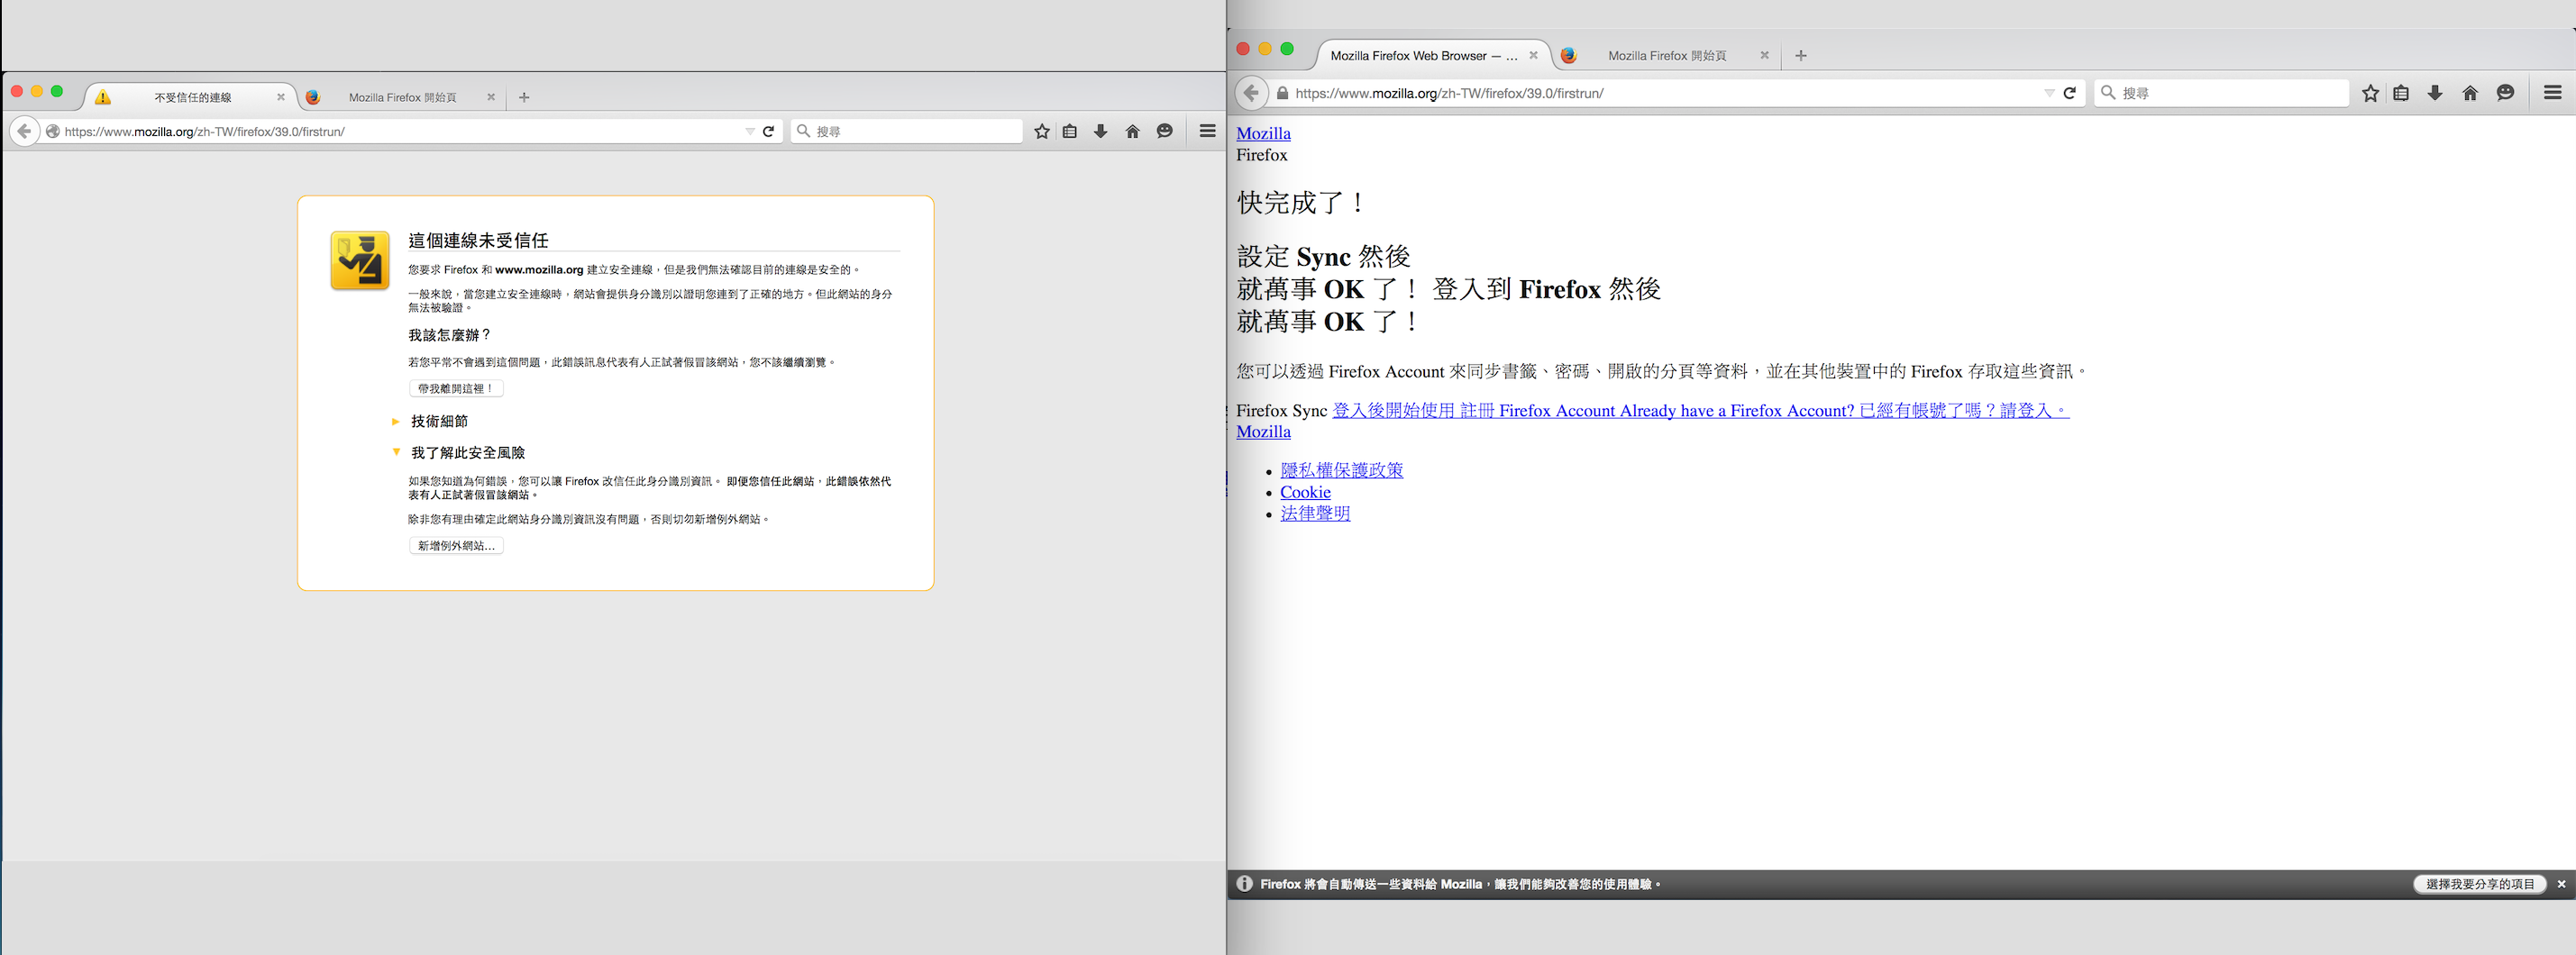
Task: Click the bookmark star in the untrusted connection window
Action: pos(1041,131)
